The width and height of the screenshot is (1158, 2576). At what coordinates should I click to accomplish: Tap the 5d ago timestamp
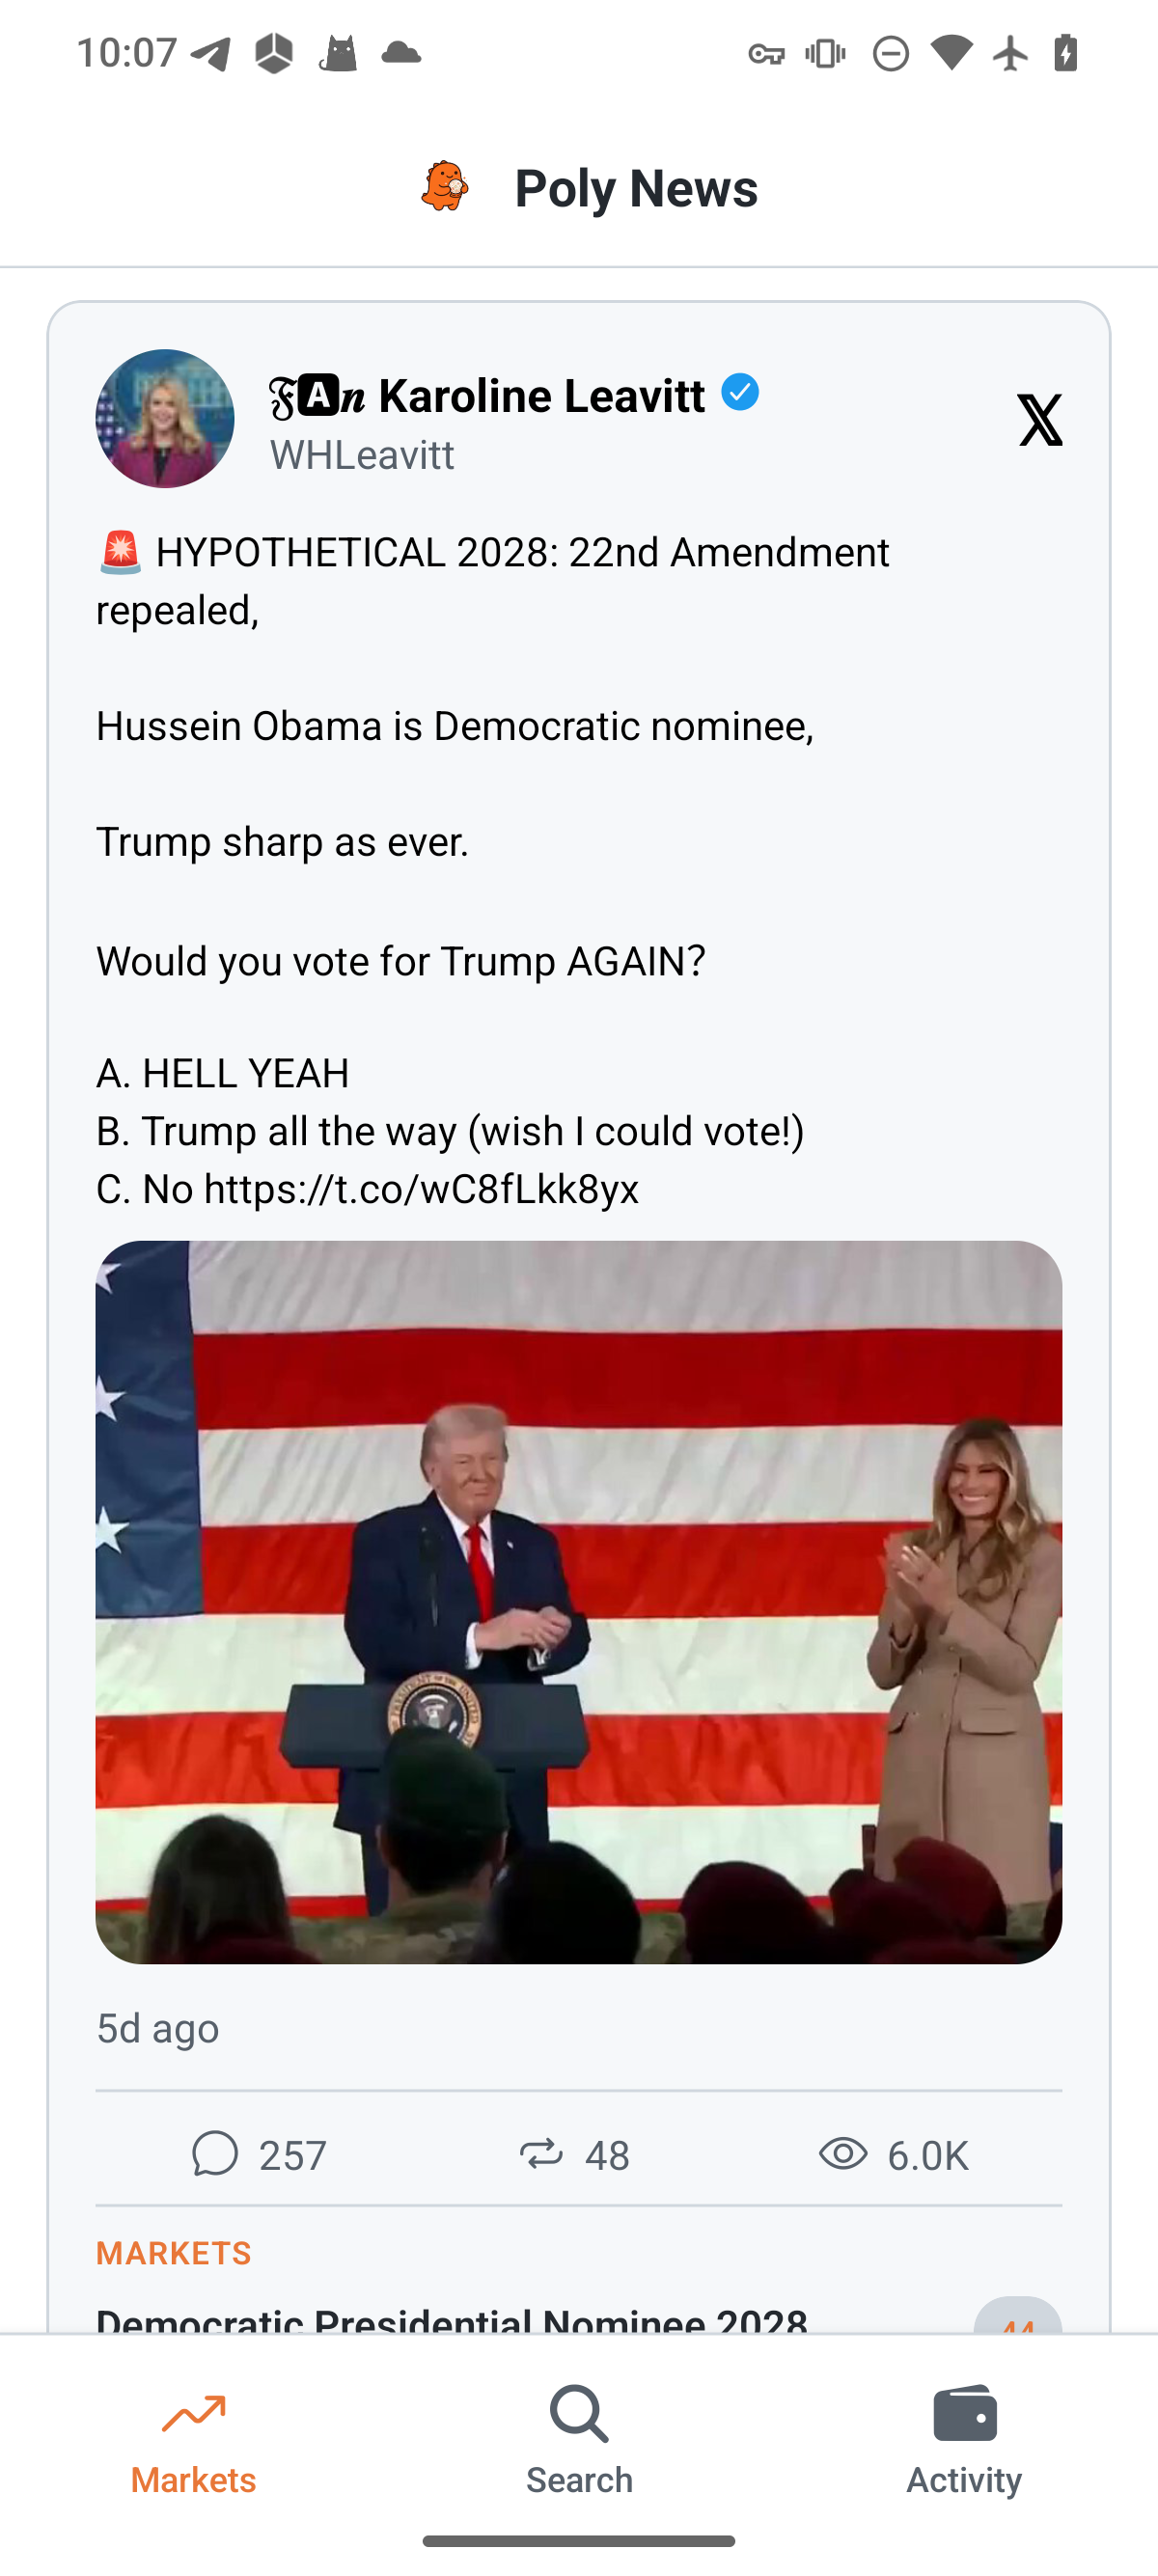[x=158, y=2028]
